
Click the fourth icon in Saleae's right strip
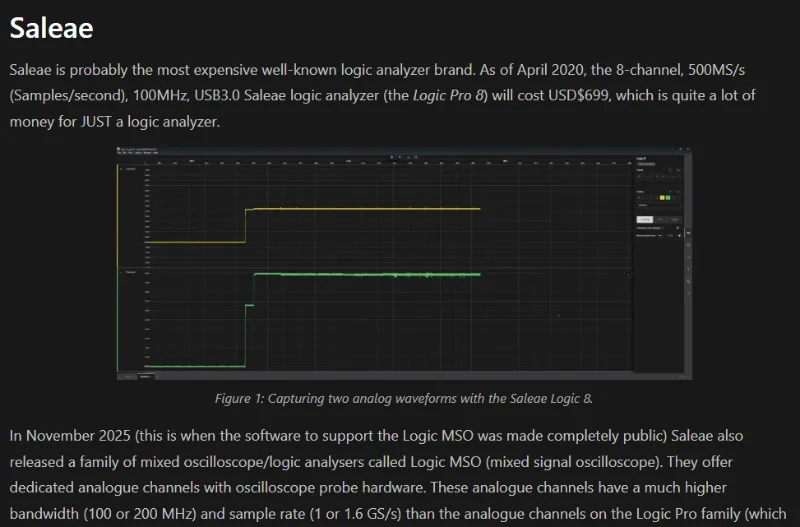687,271
